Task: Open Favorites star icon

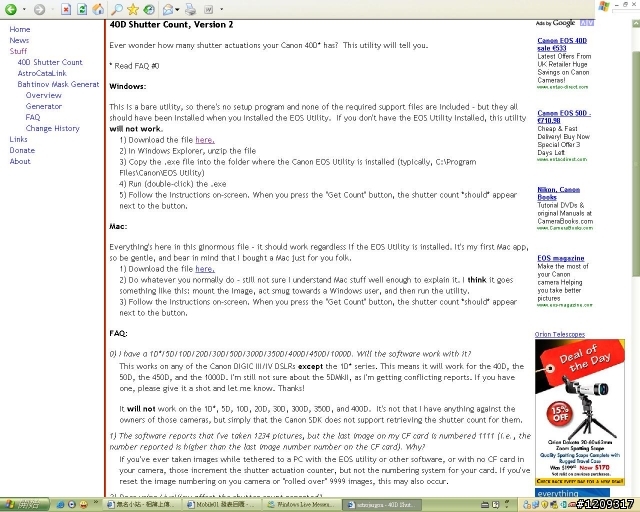Action: click(x=133, y=9)
